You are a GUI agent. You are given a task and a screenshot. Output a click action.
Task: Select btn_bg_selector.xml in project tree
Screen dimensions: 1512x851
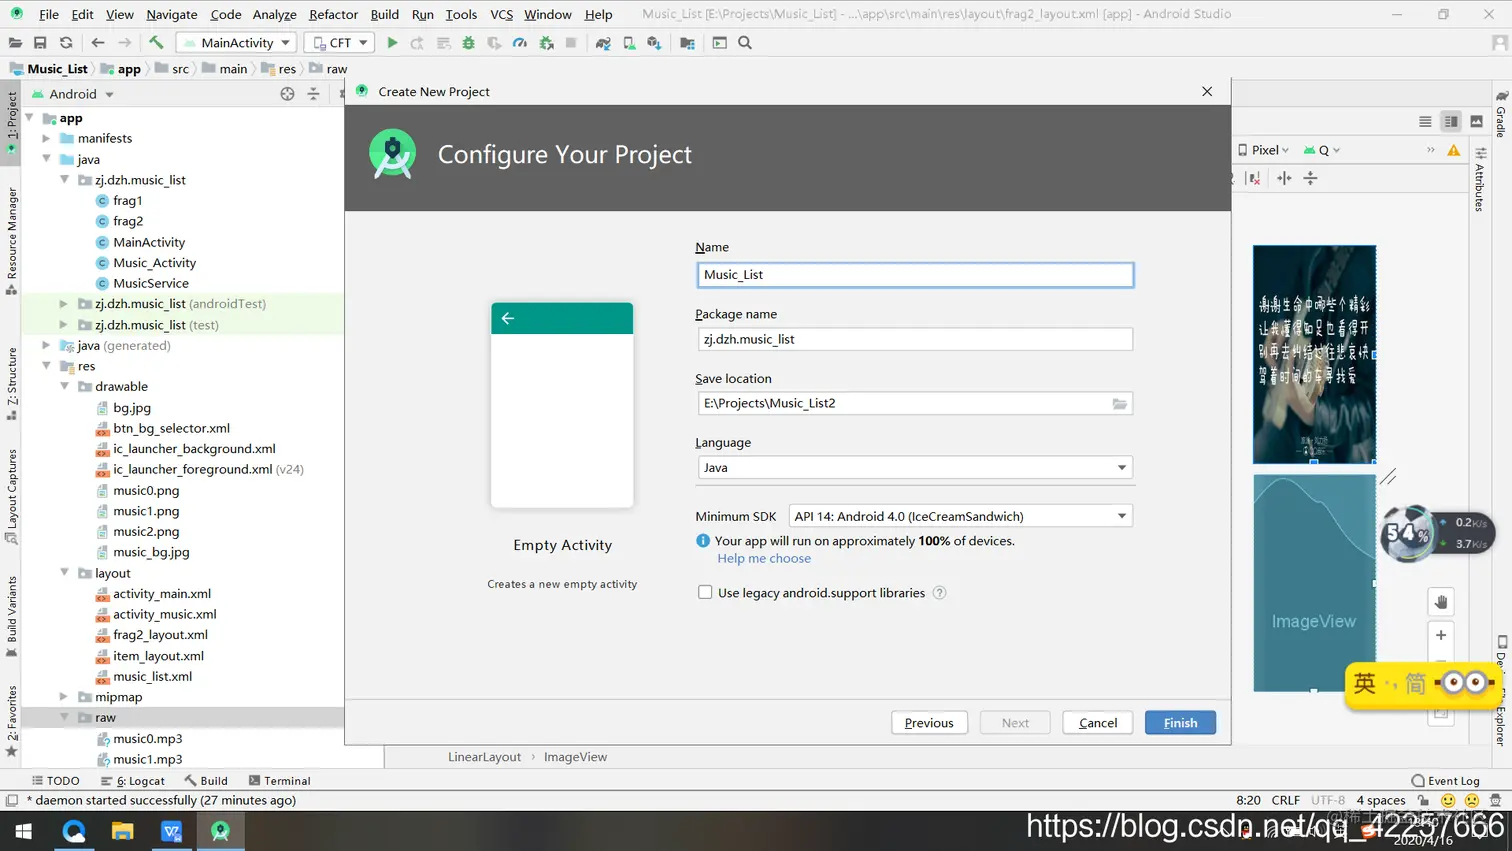coord(171,428)
